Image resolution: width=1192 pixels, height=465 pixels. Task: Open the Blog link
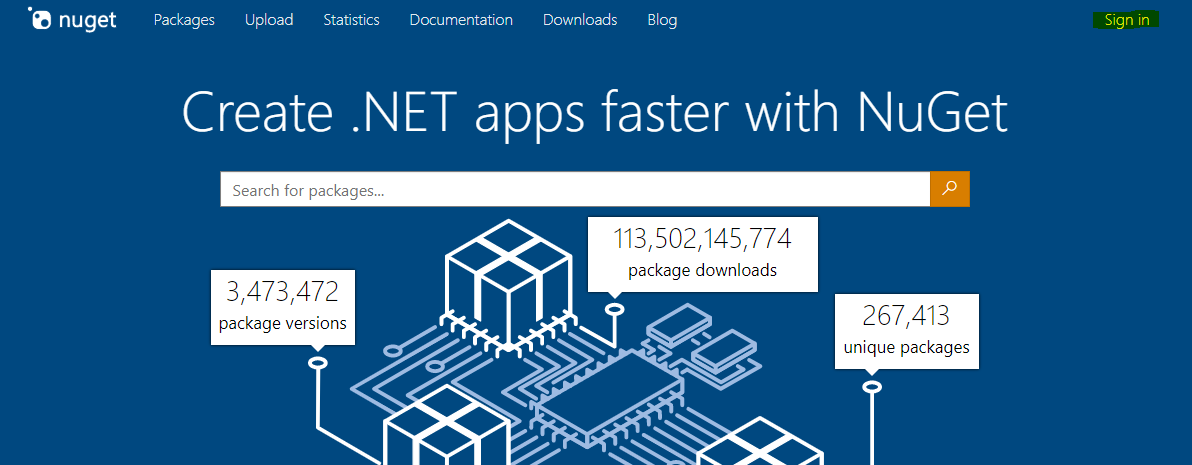coord(662,21)
